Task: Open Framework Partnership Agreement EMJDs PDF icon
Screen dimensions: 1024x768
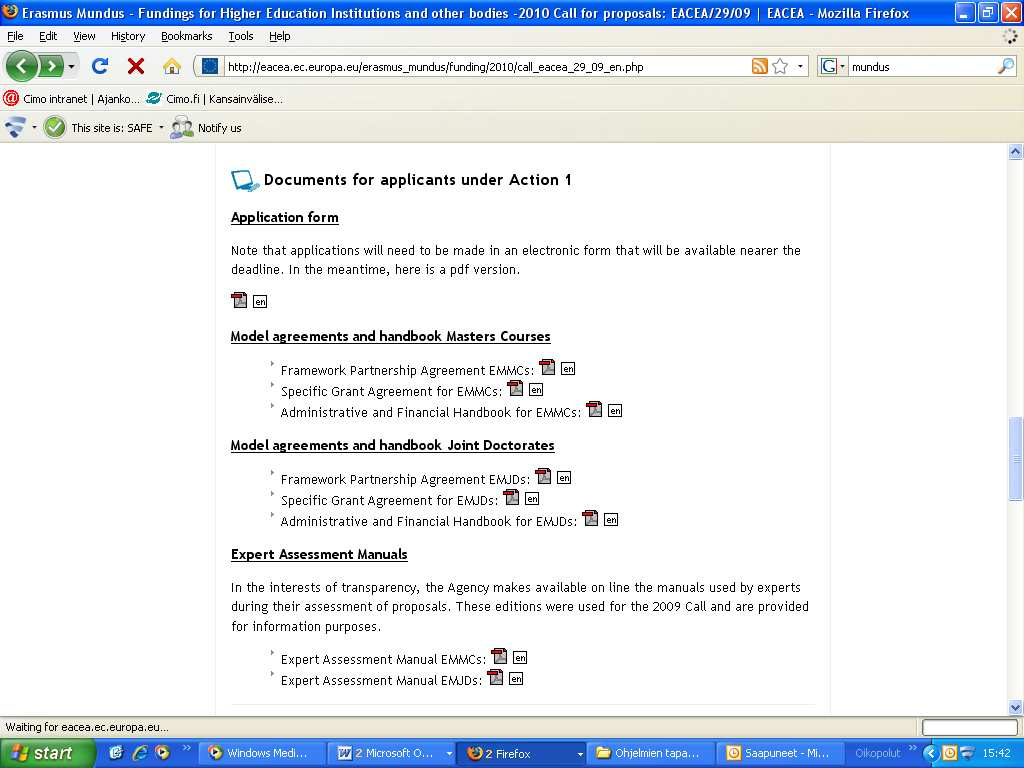Action: (x=543, y=476)
